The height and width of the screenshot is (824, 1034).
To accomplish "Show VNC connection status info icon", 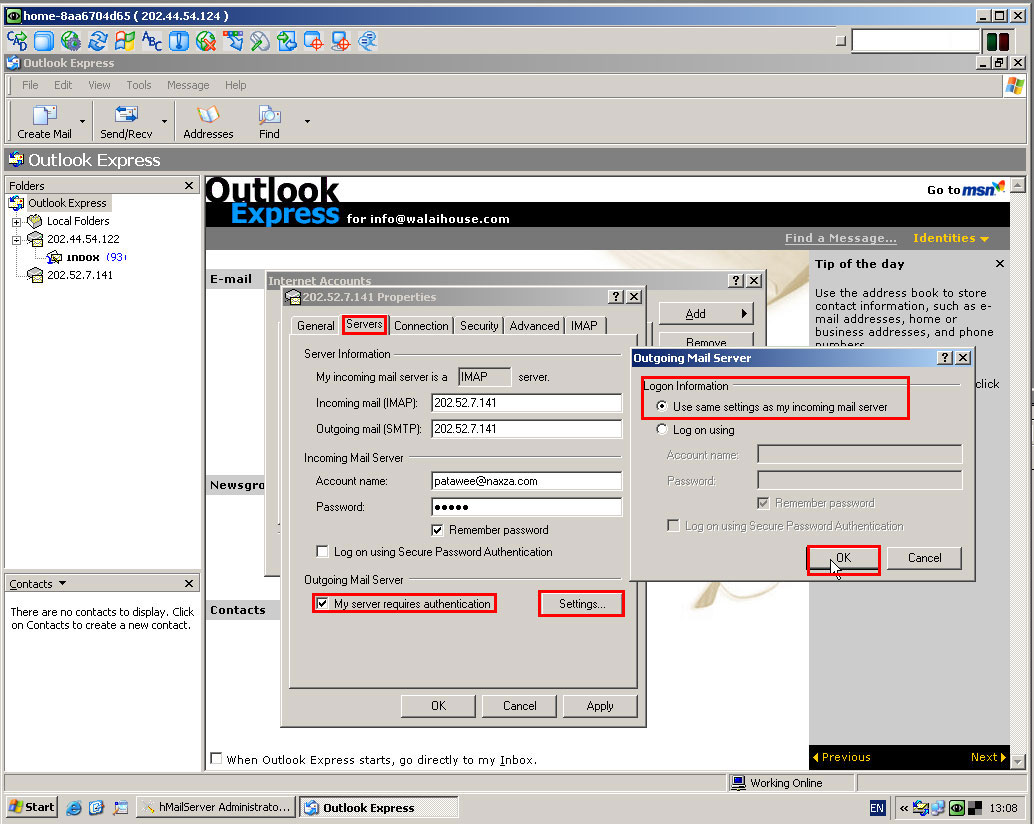I will 179,41.
